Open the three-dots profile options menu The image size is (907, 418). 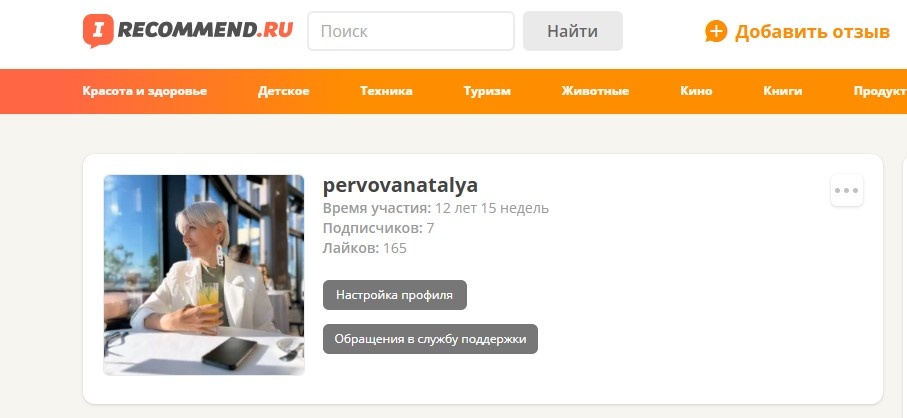pyautogui.click(x=847, y=190)
